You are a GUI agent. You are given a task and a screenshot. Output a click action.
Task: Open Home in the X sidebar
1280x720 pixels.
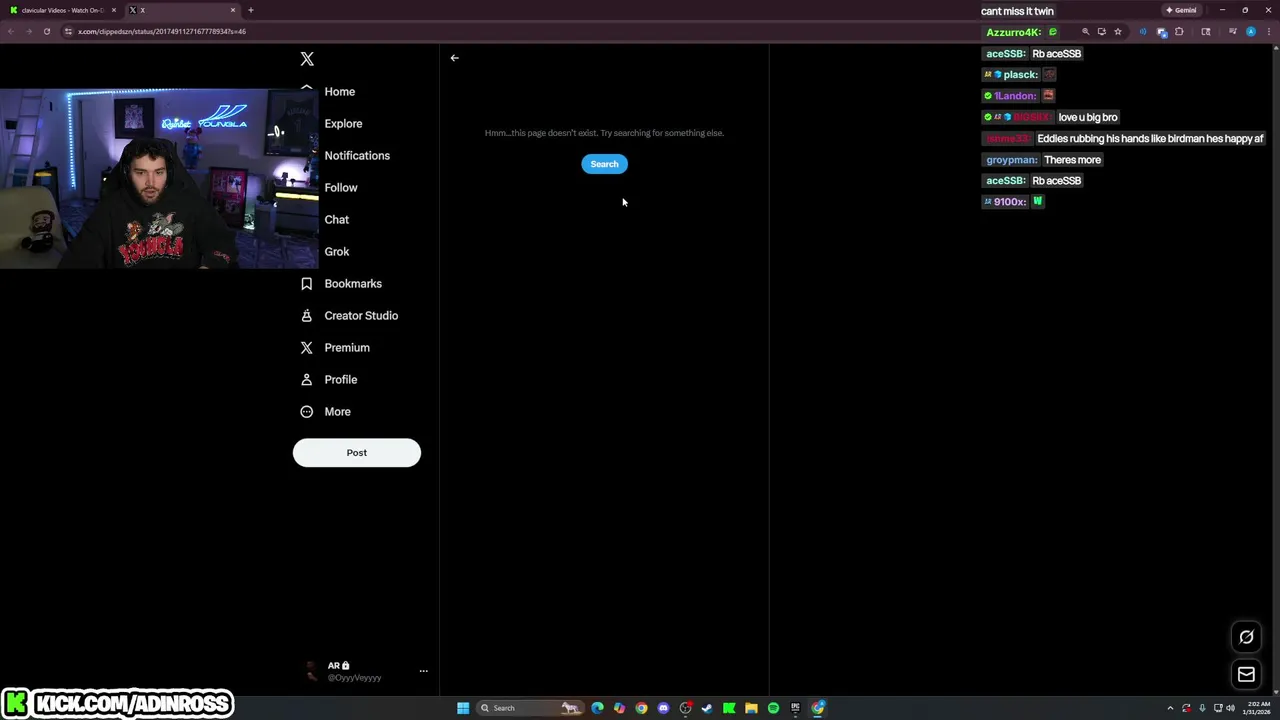(339, 92)
